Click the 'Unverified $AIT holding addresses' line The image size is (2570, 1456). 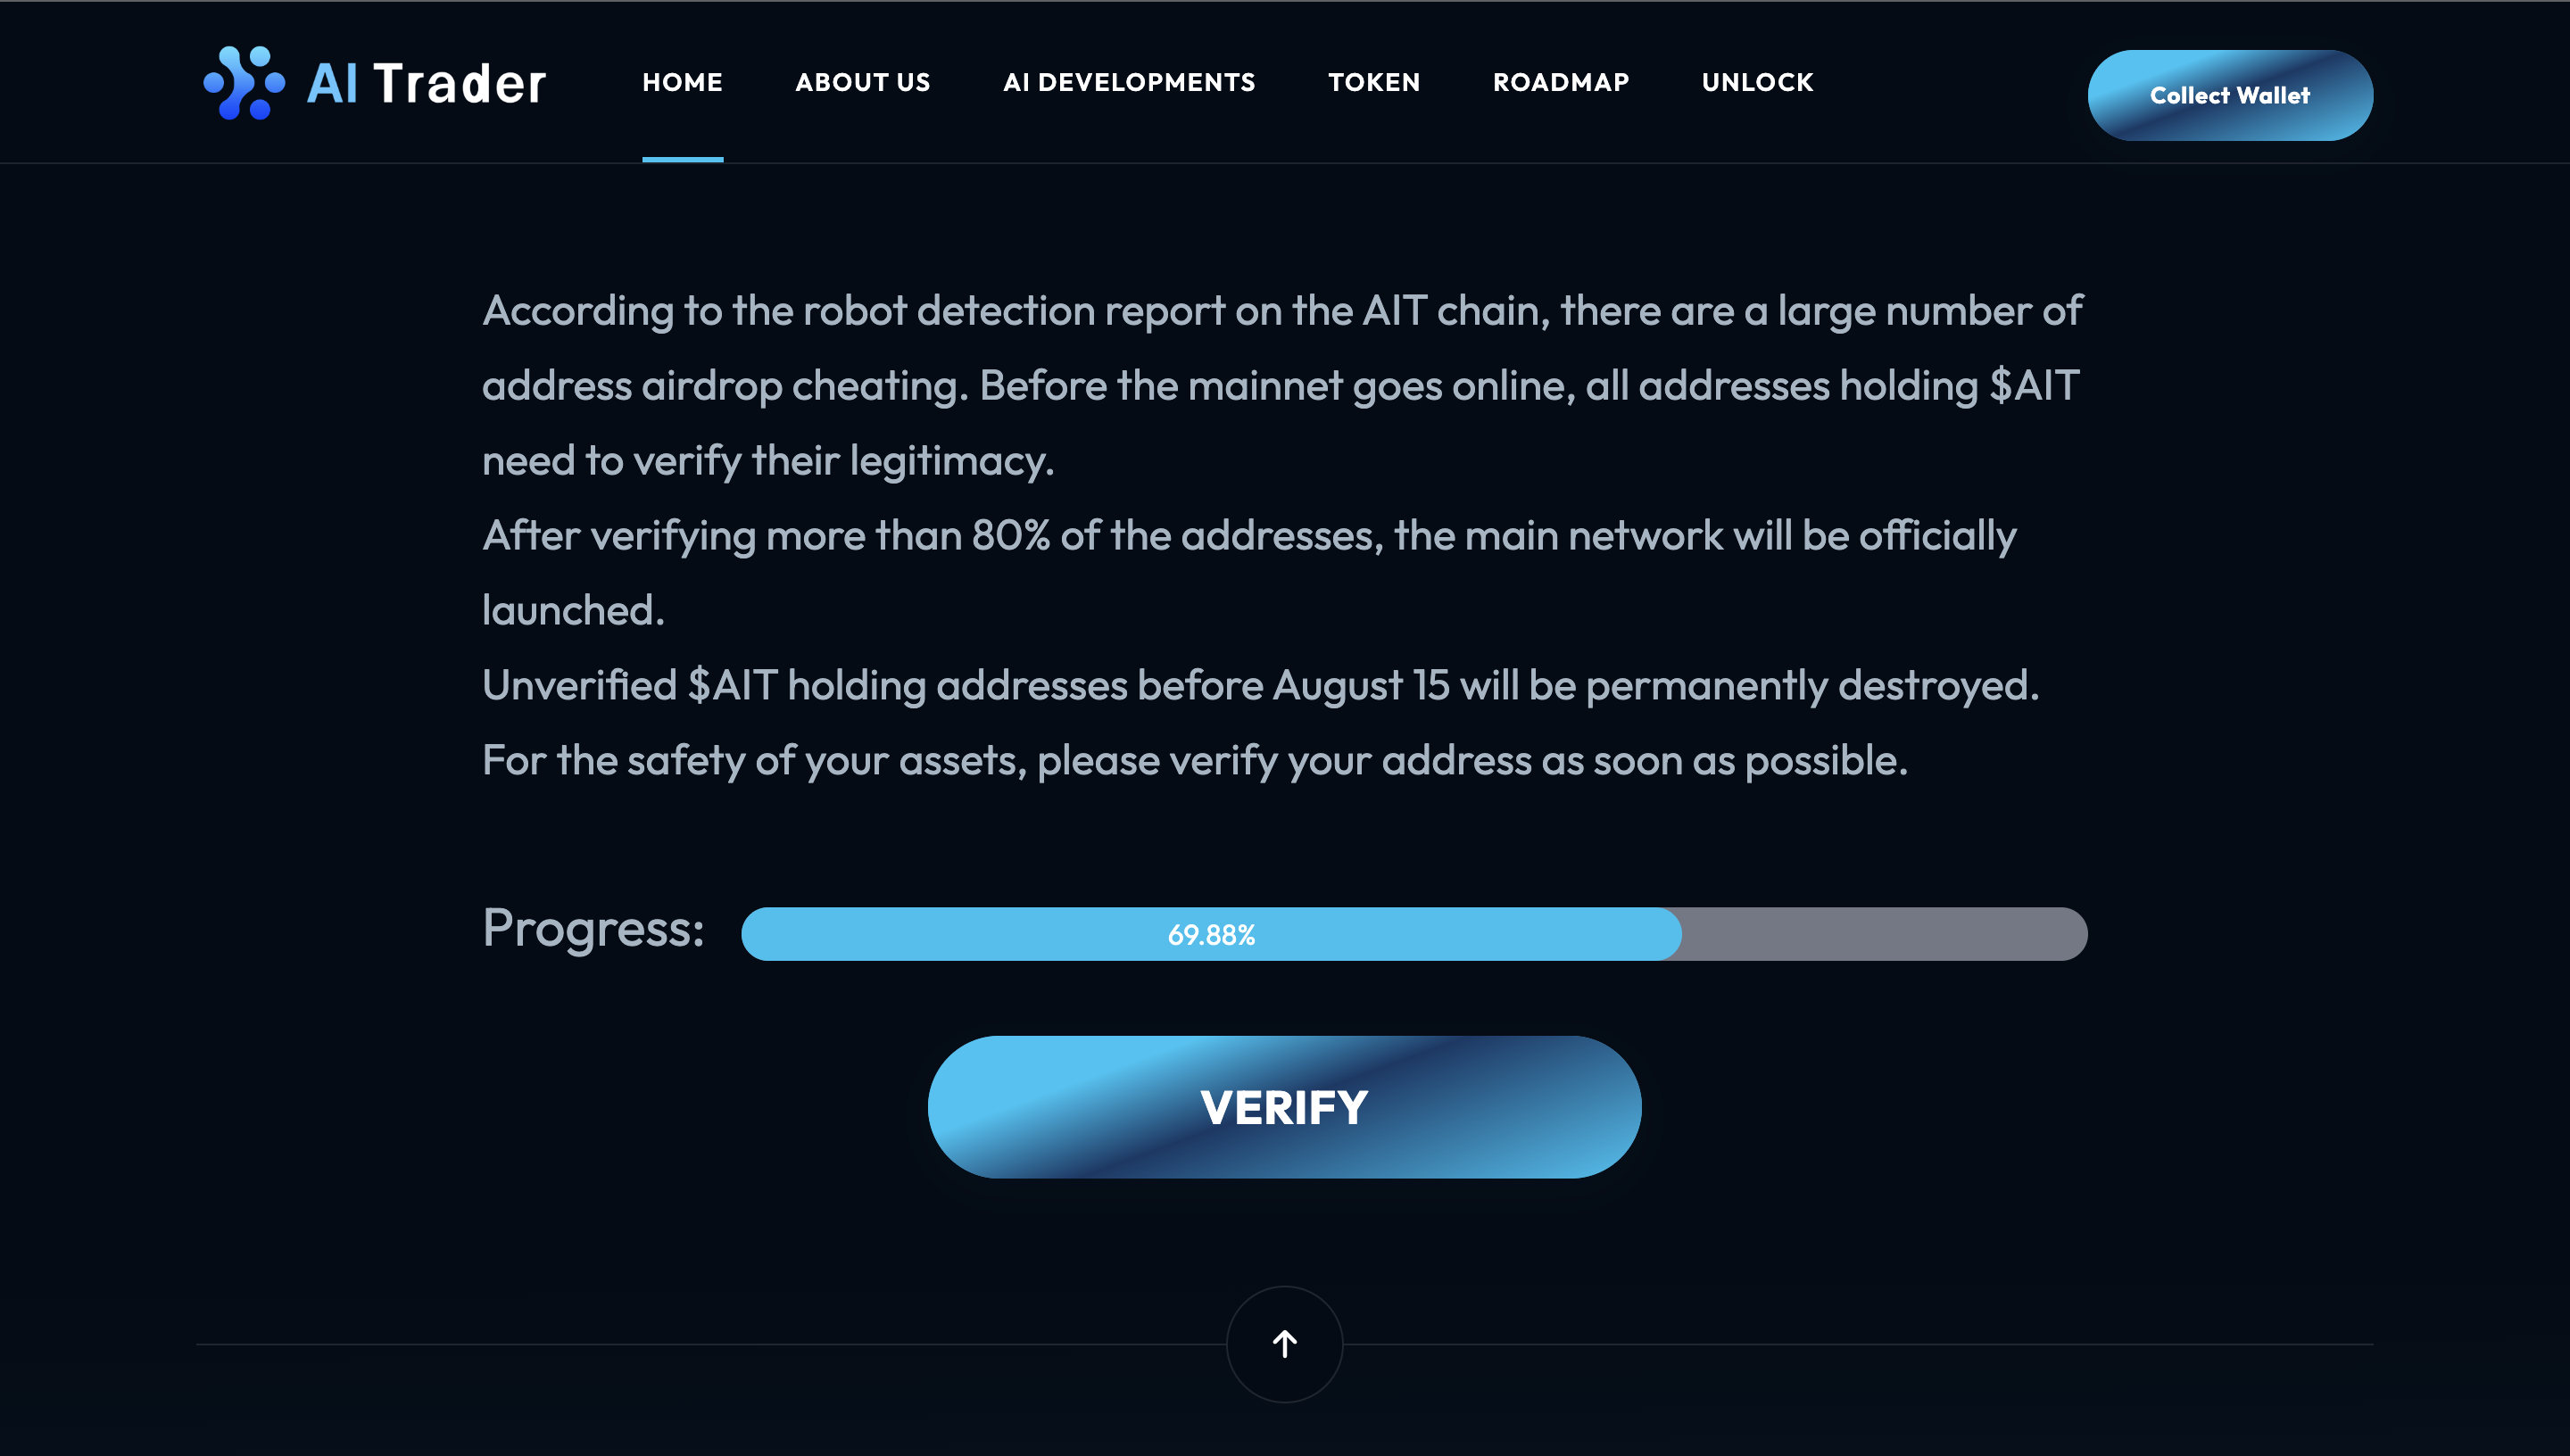[1260, 686]
